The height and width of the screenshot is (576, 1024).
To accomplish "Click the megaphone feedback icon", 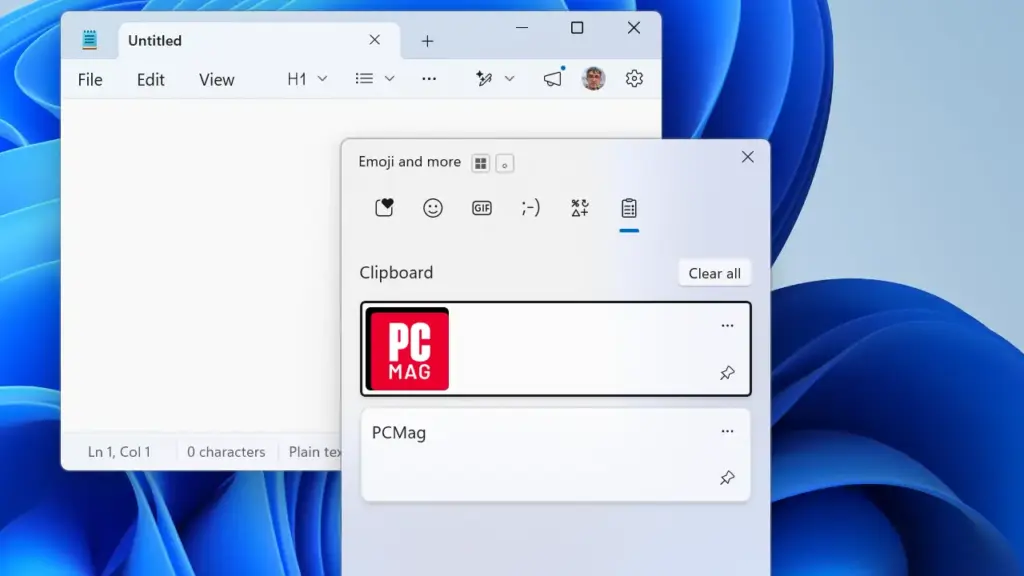I will (x=552, y=79).
